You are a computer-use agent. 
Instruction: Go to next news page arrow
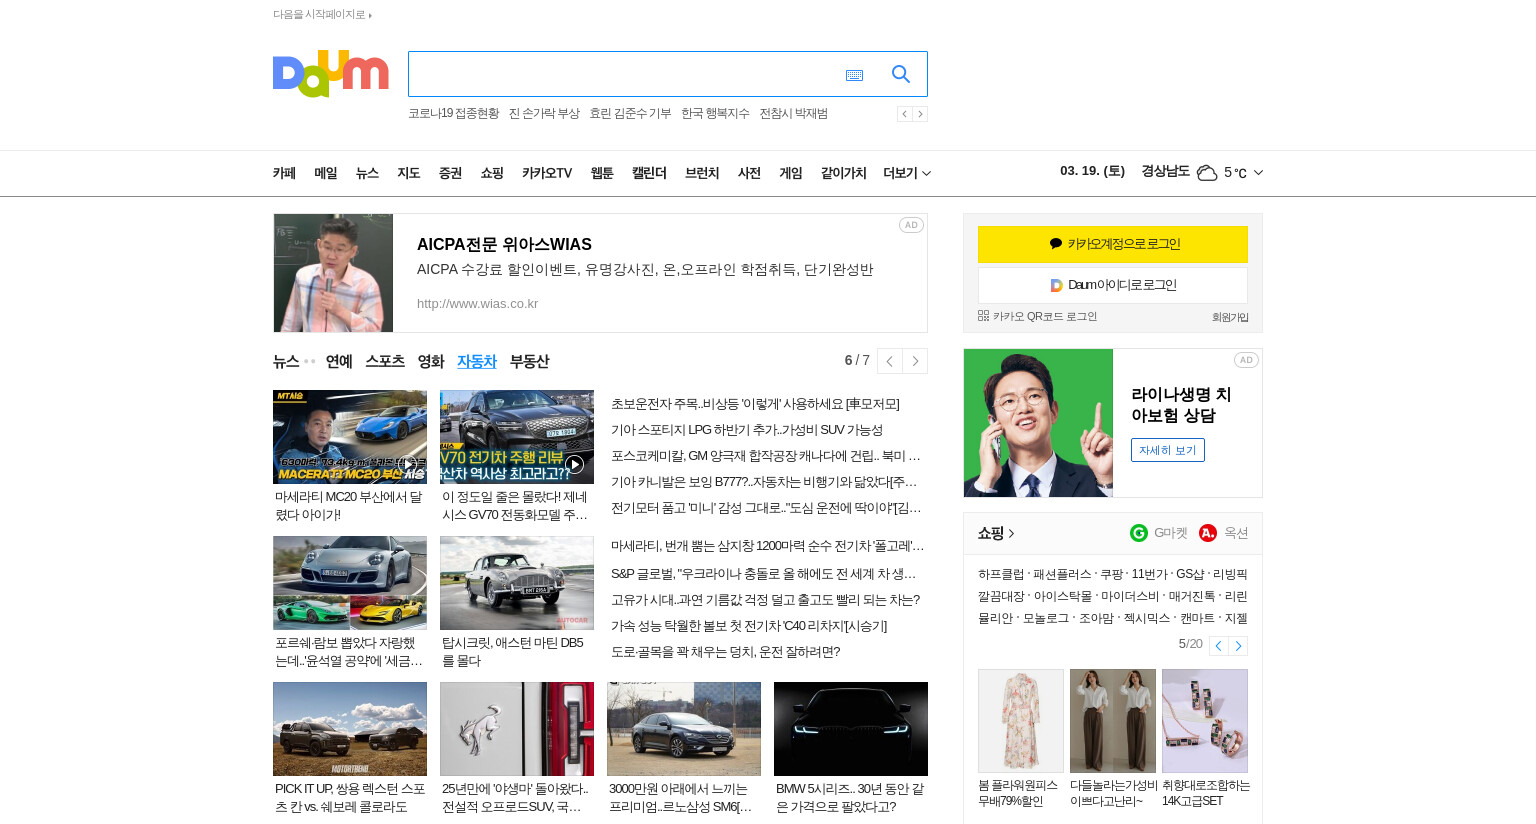point(915,361)
